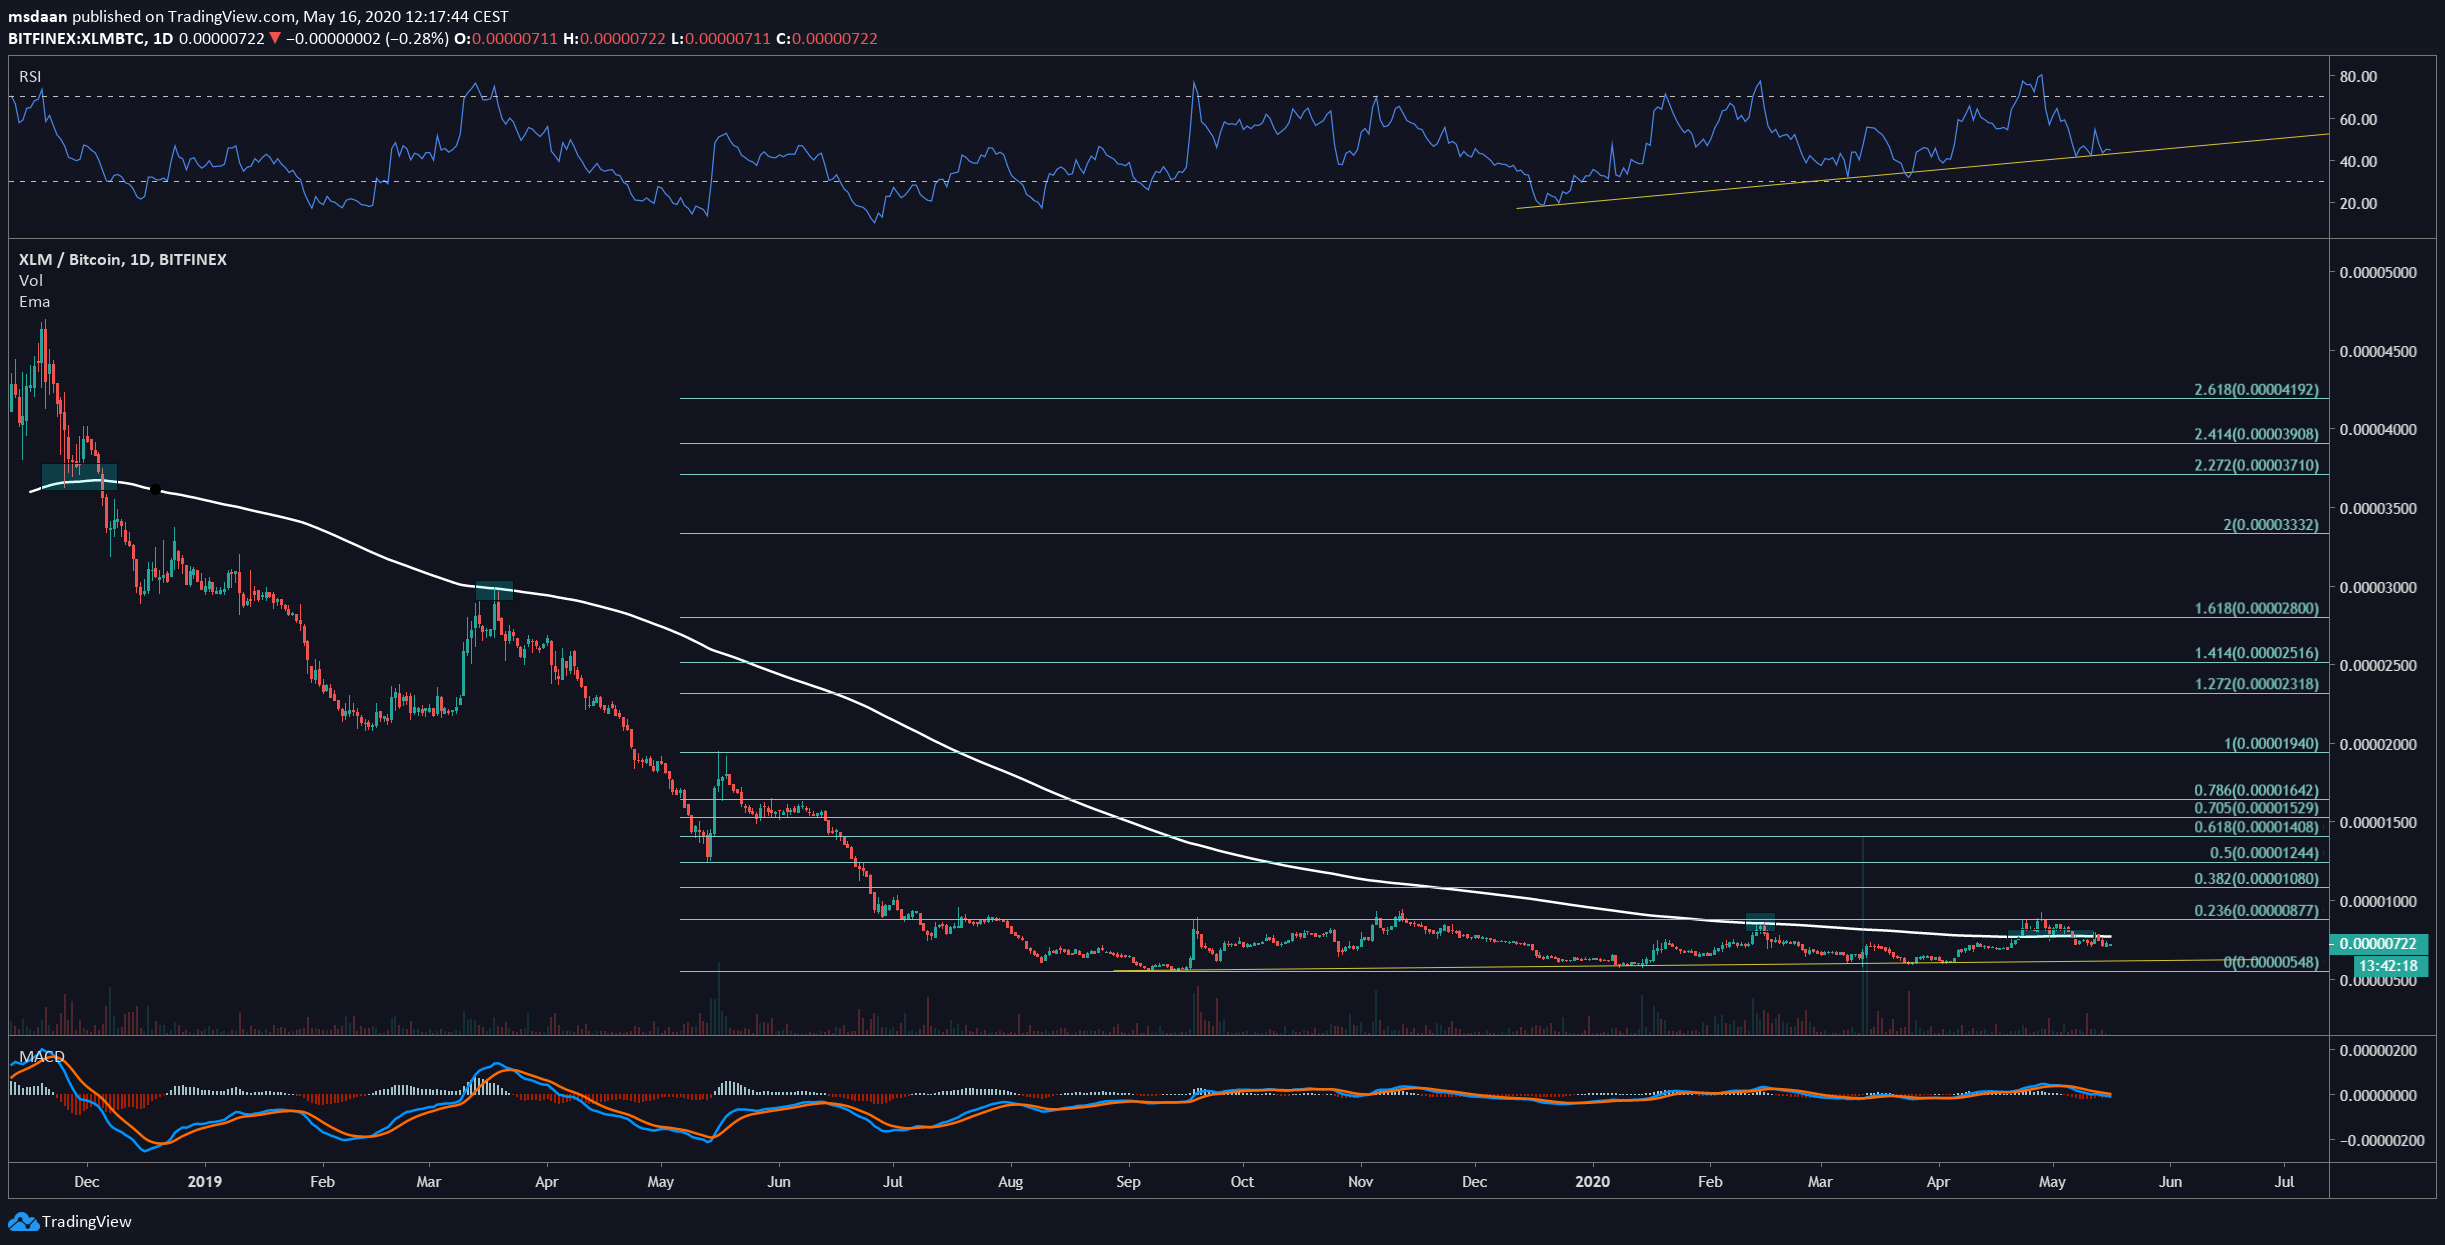This screenshot has width=2445, height=1245.
Task: Click the TradingView wordmark at bottom left
Action: 87,1222
